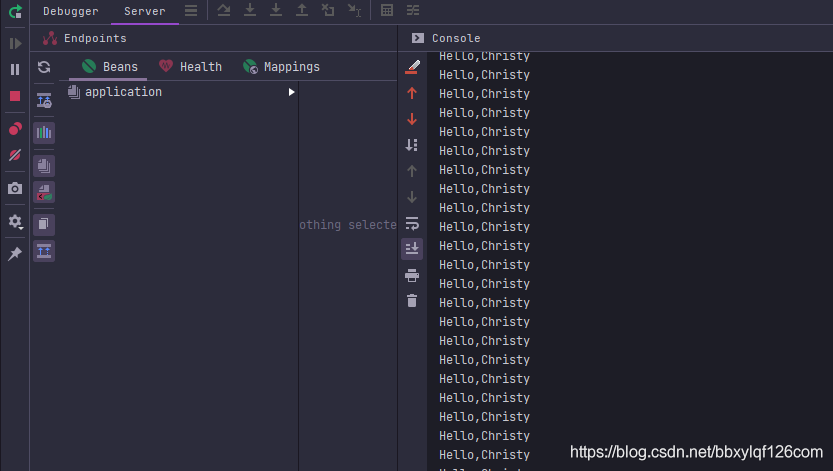Open the View Breakpoints icon
The width and height of the screenshot is (833, 471).
[15, 129]
